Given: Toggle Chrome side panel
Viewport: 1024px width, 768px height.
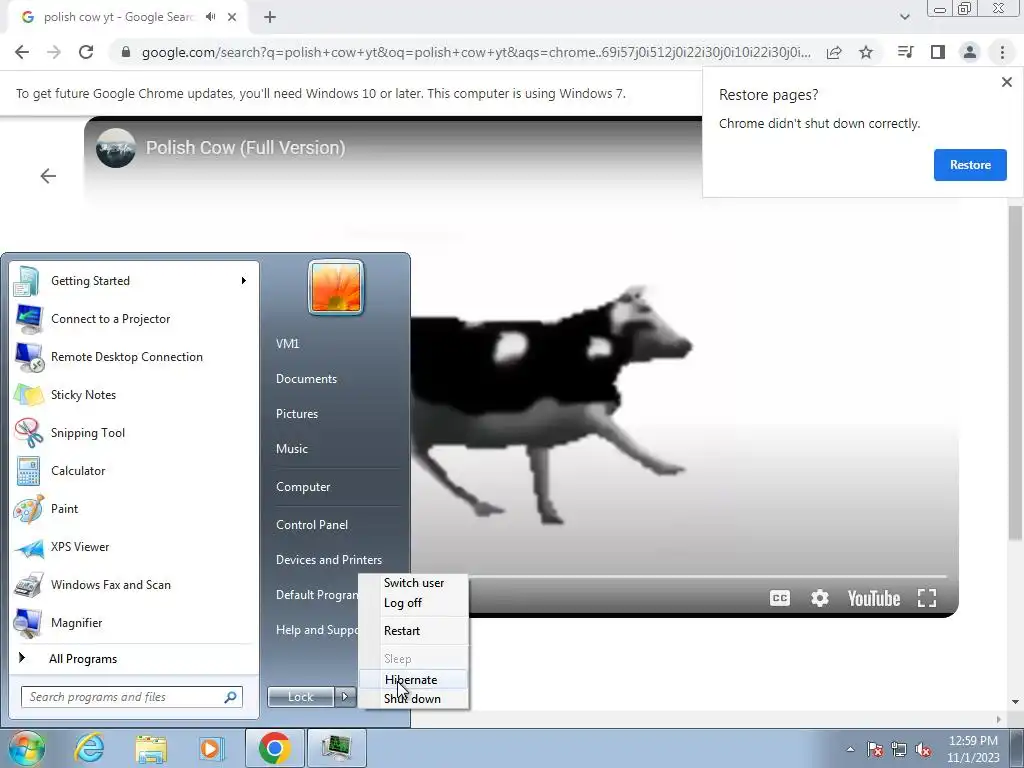Looking at the screenshot, I should click(x=938, y=52).
